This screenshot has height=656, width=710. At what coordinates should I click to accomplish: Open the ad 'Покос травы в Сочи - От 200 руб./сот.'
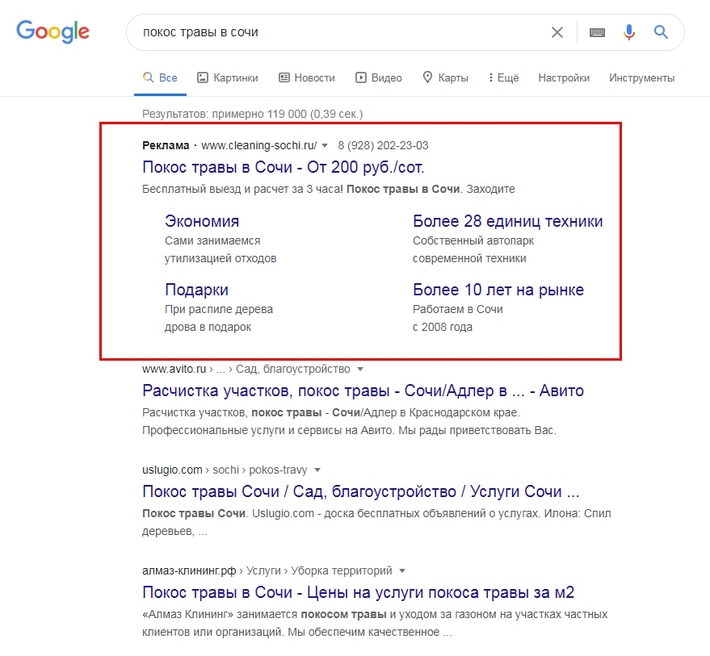click(x=283, y=168)
